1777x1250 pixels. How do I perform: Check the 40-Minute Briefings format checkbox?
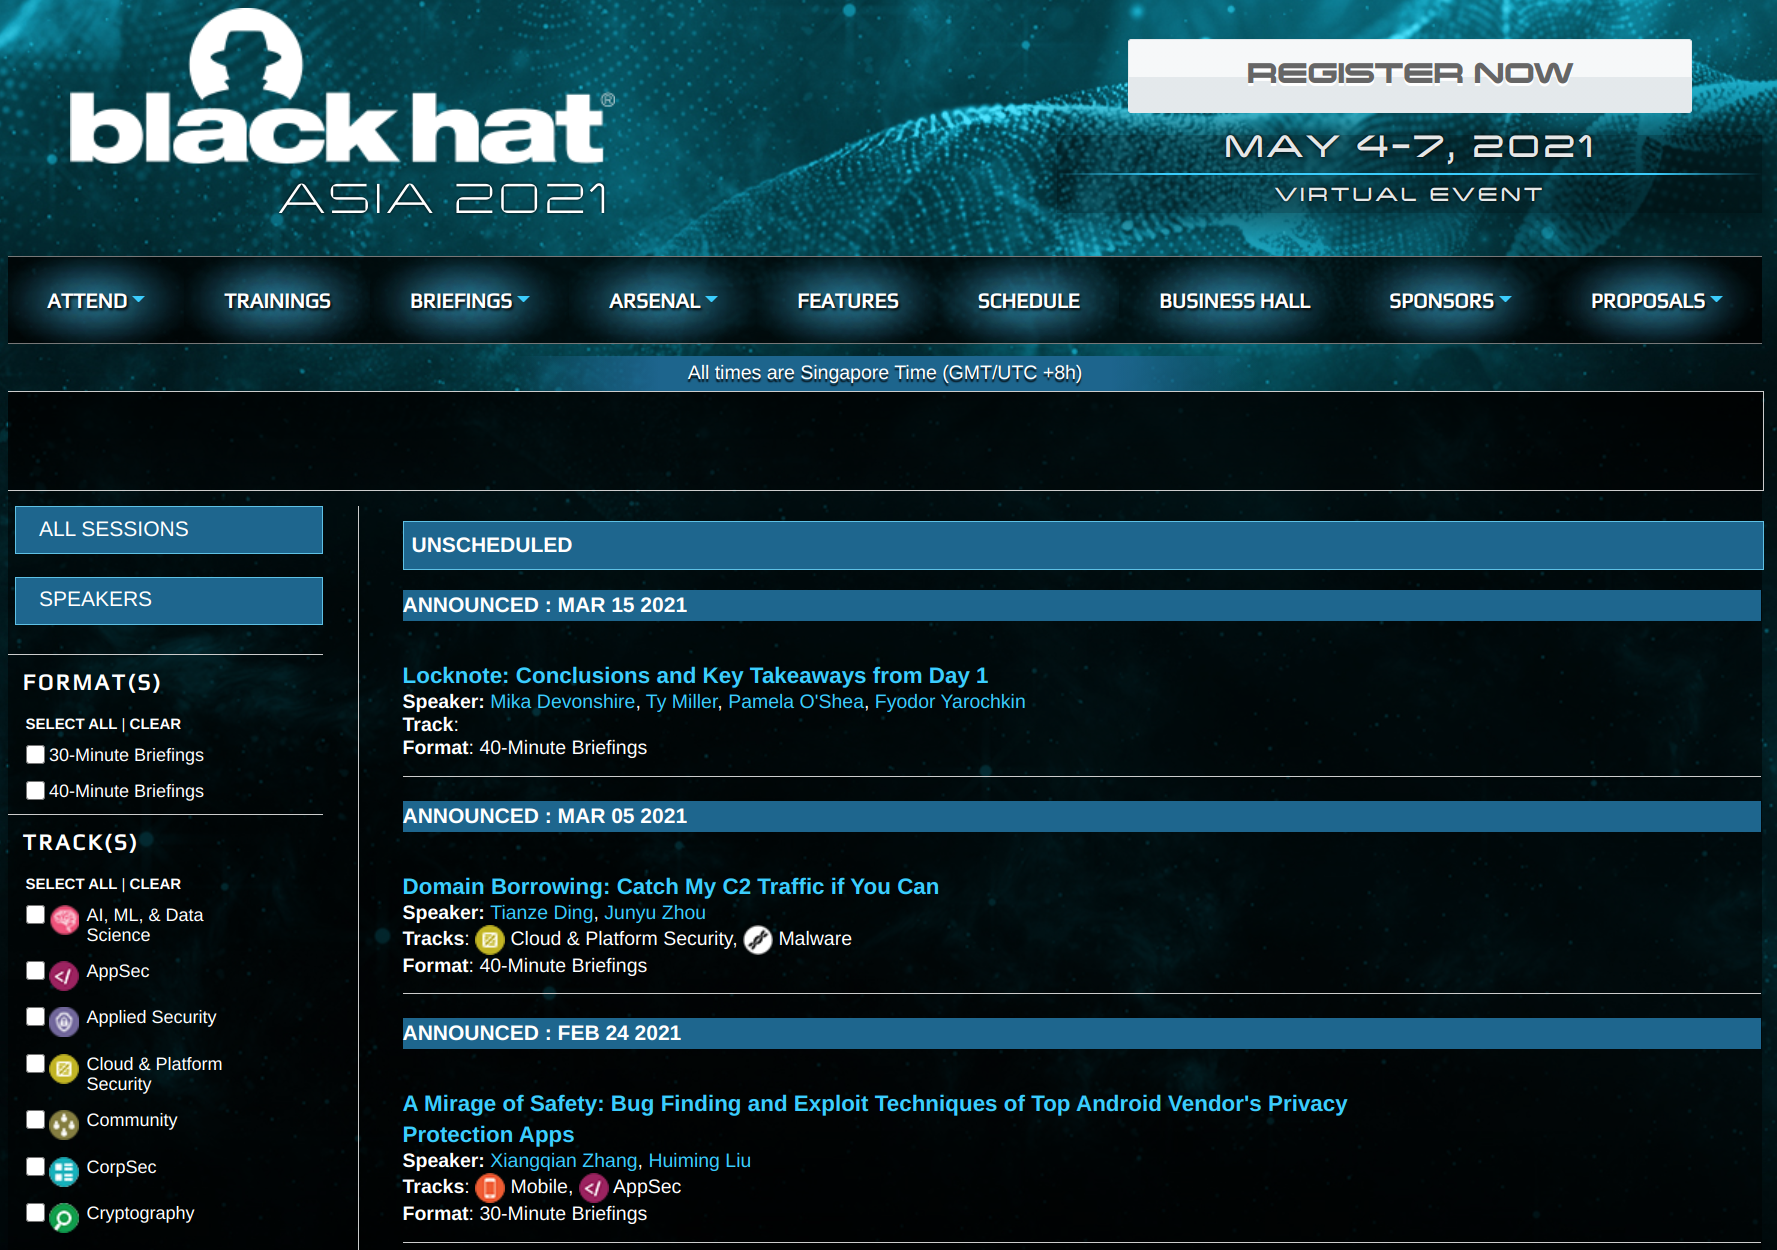pos(35,790)
